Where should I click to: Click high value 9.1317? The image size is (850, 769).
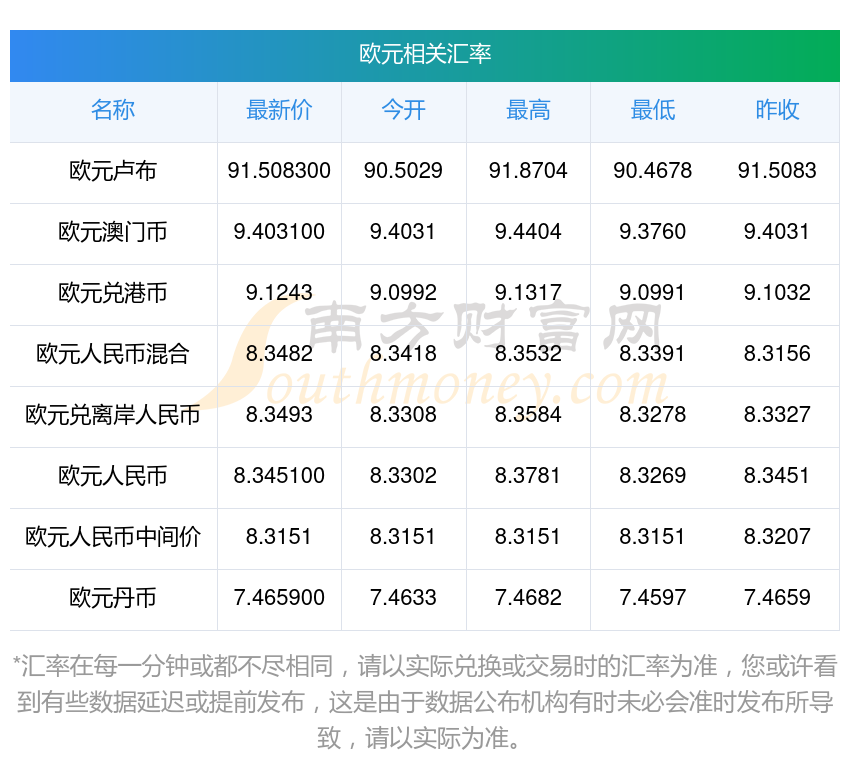[528, 293]
